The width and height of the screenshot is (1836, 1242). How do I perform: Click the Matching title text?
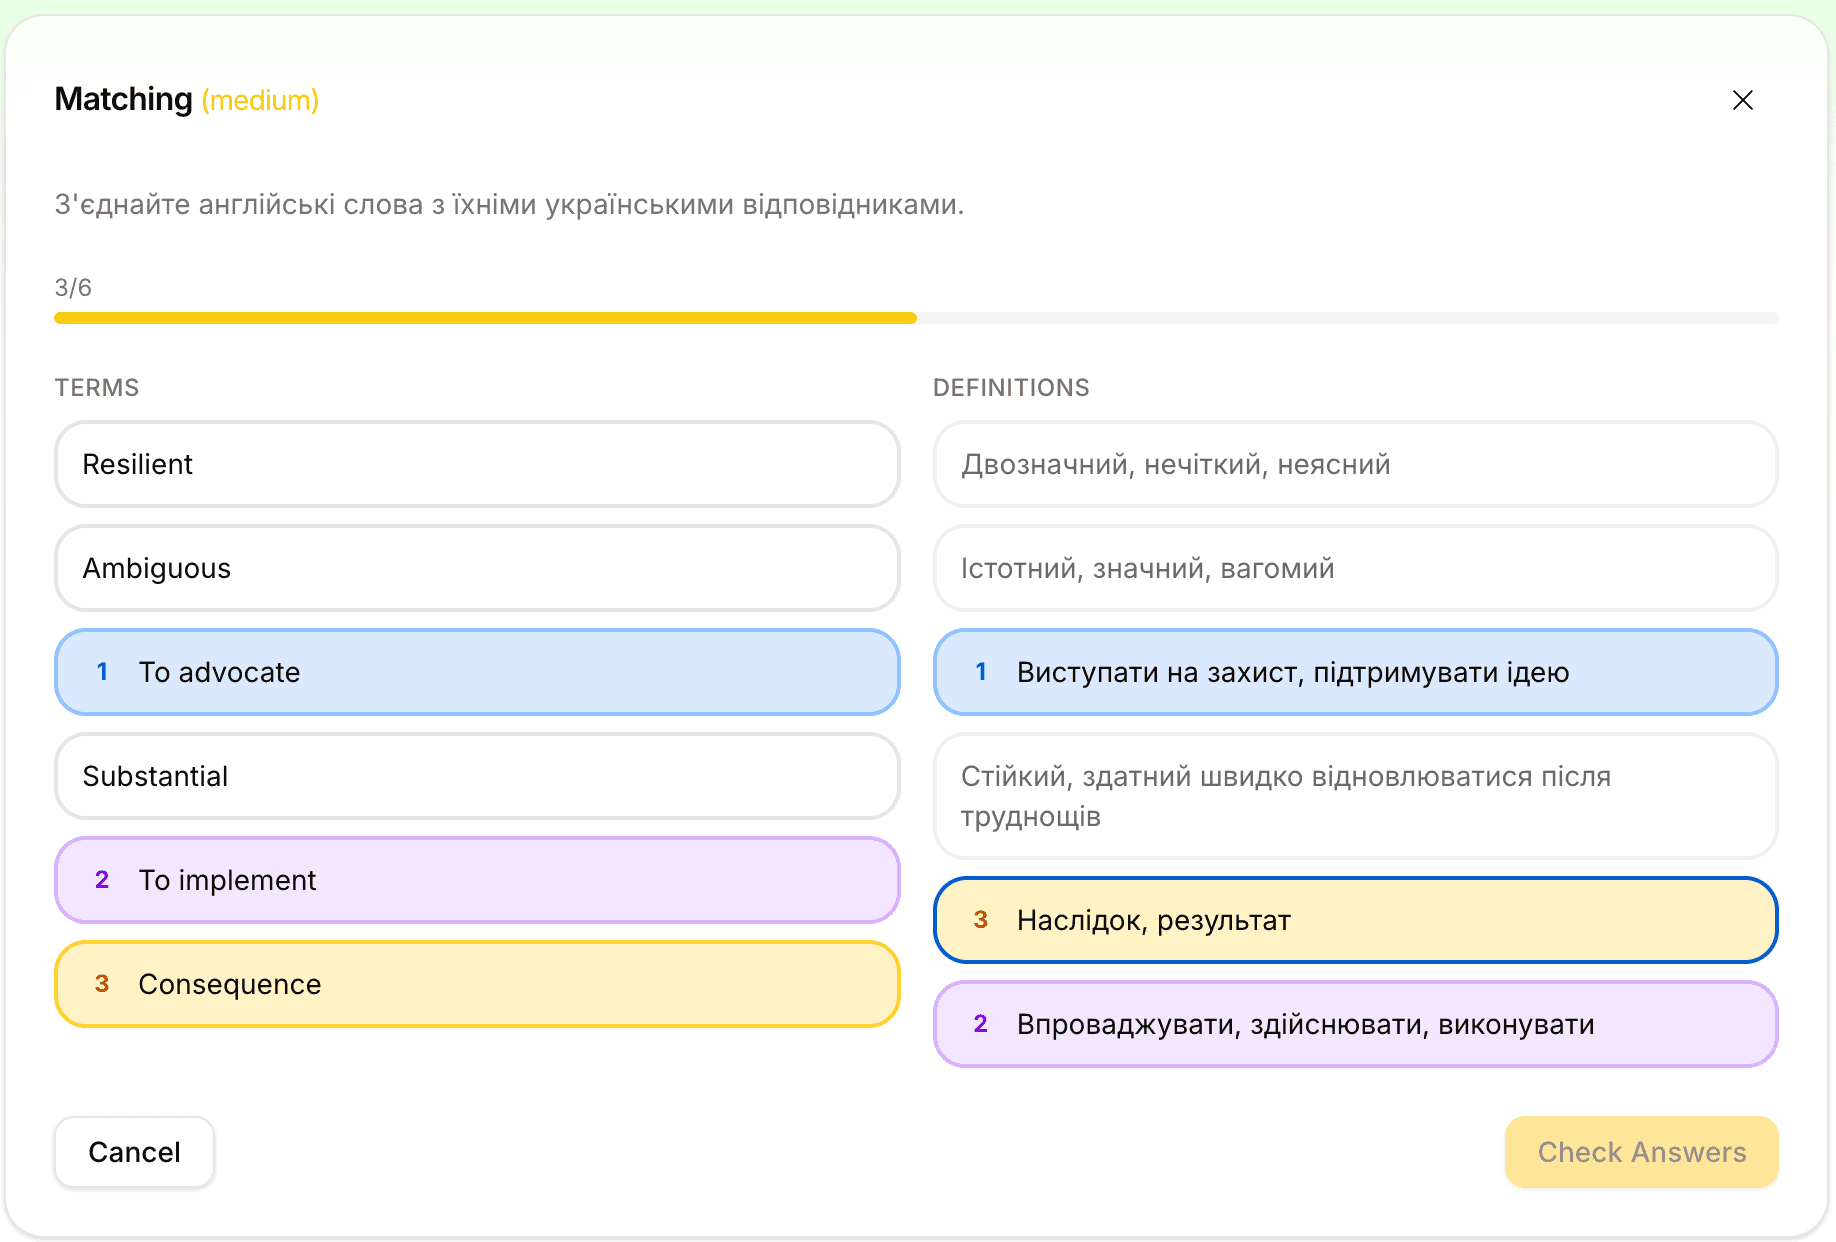[x=123, y=99]
